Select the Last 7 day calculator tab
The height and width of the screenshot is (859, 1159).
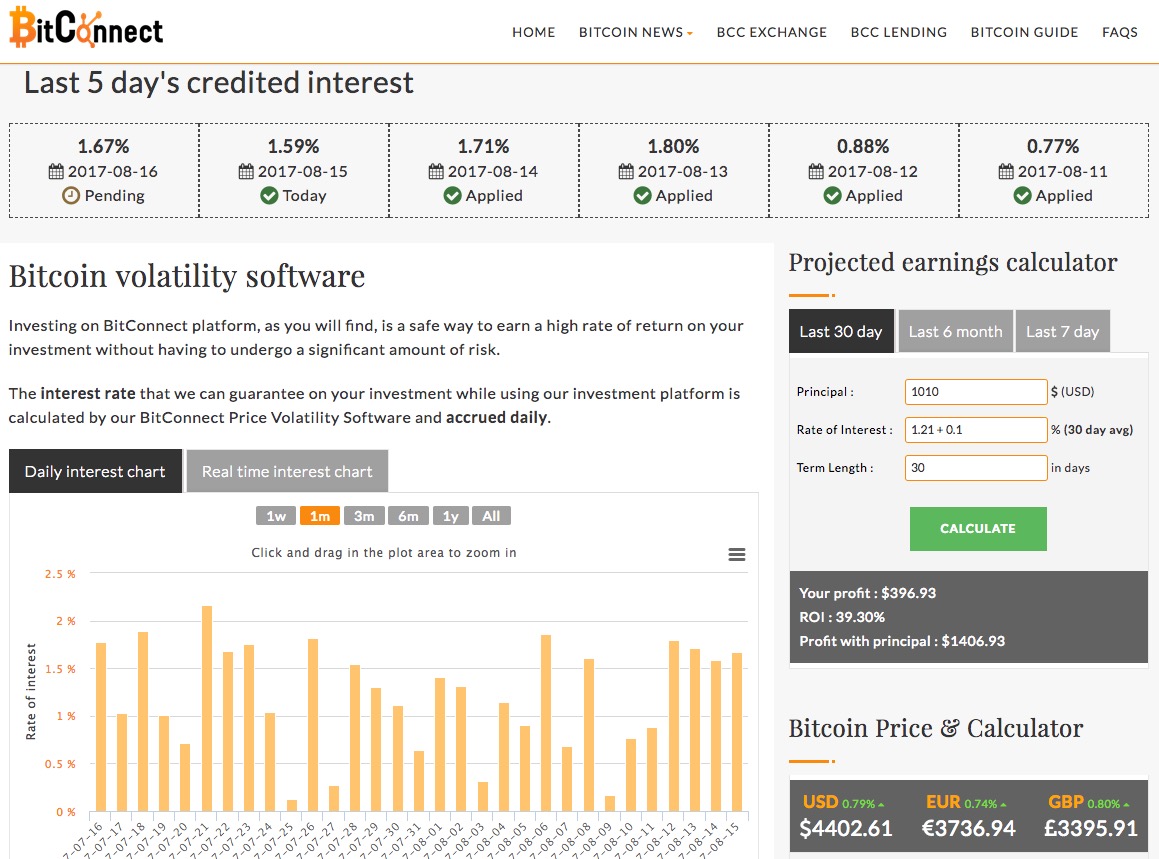tap(1063, 331)
